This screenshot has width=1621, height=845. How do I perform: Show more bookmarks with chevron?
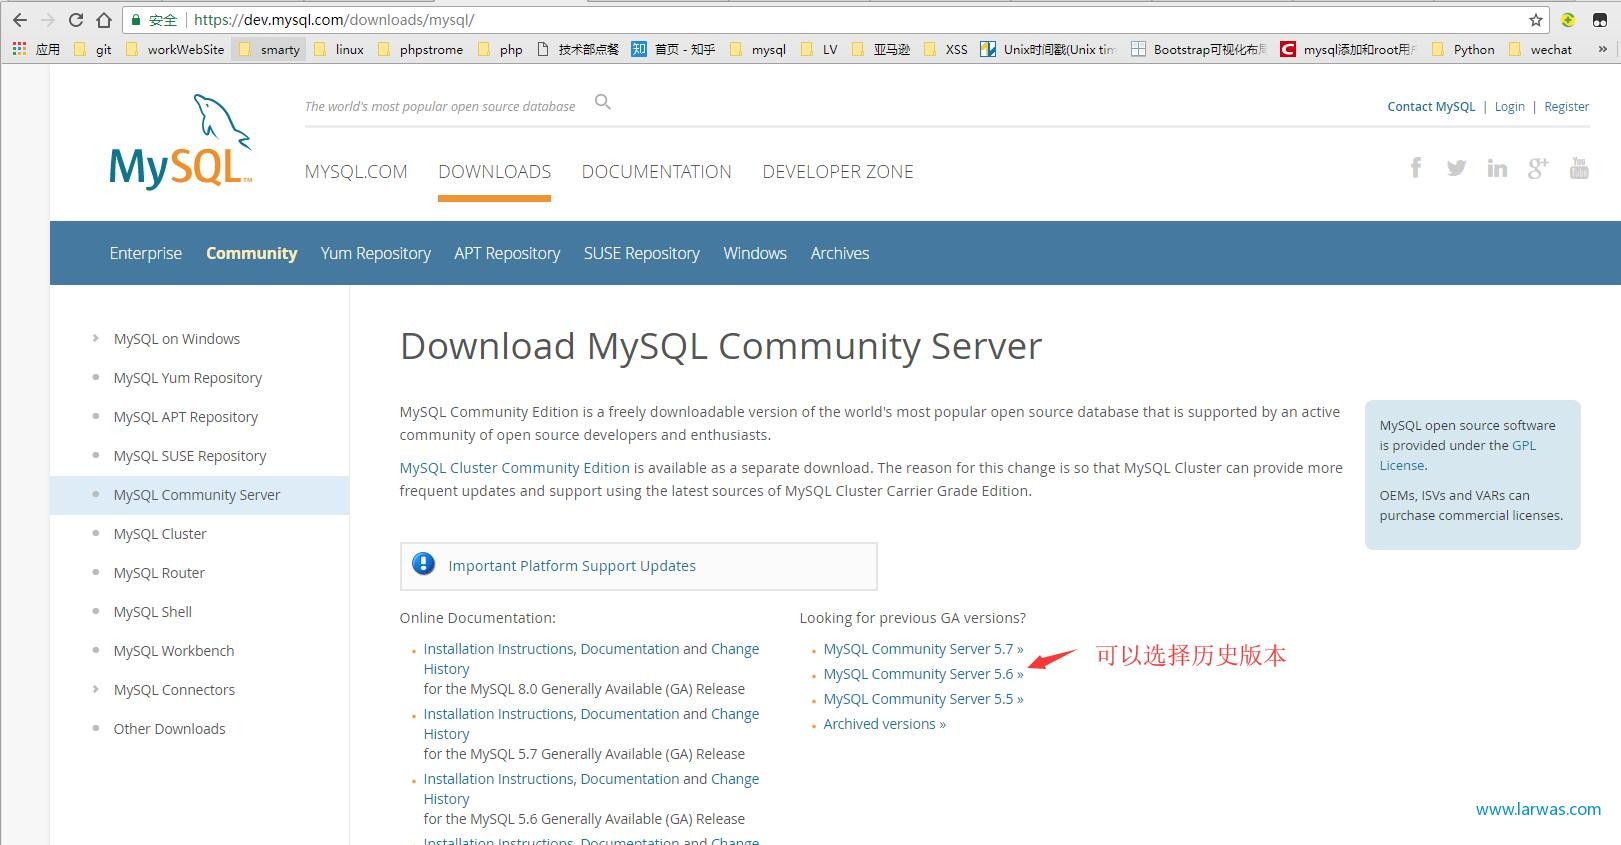pos(1602,49)
